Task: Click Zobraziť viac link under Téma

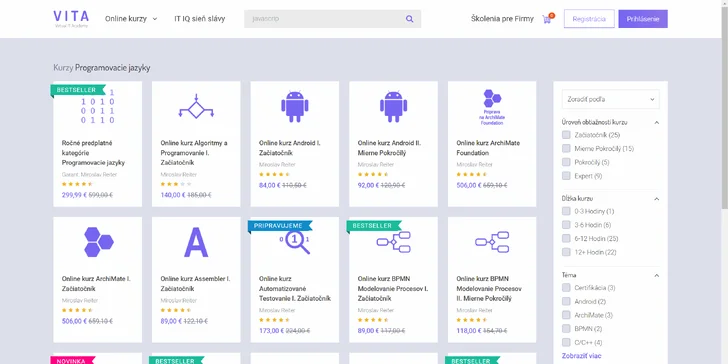Action: (x=582, y=356)
